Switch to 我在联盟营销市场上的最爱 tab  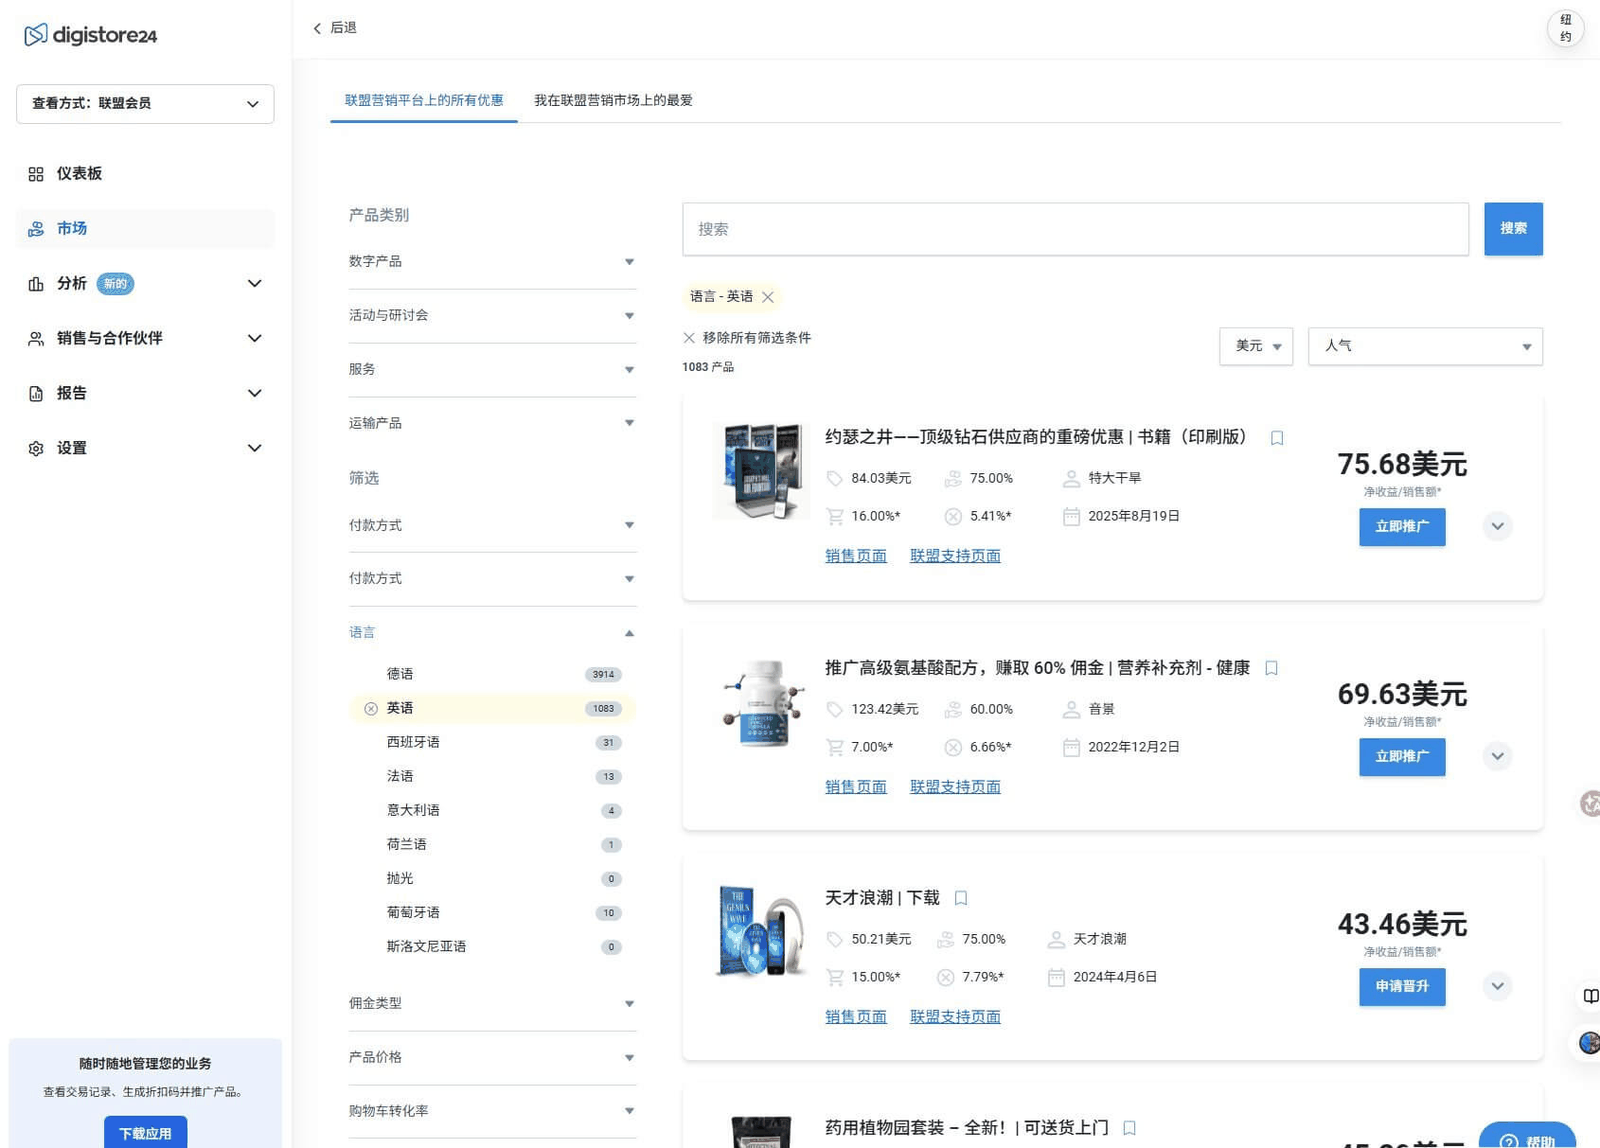[613, 101]
